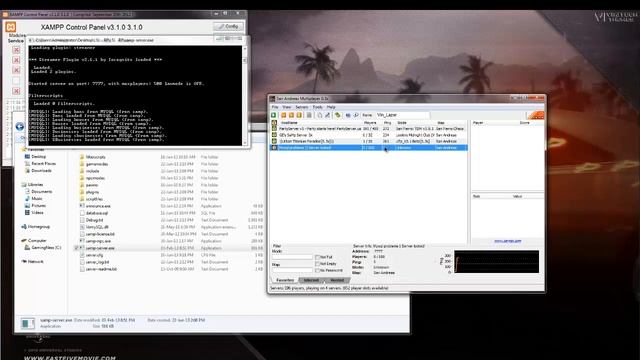Click the copy page icon in SA-MP toolbar

coord(320,115)
